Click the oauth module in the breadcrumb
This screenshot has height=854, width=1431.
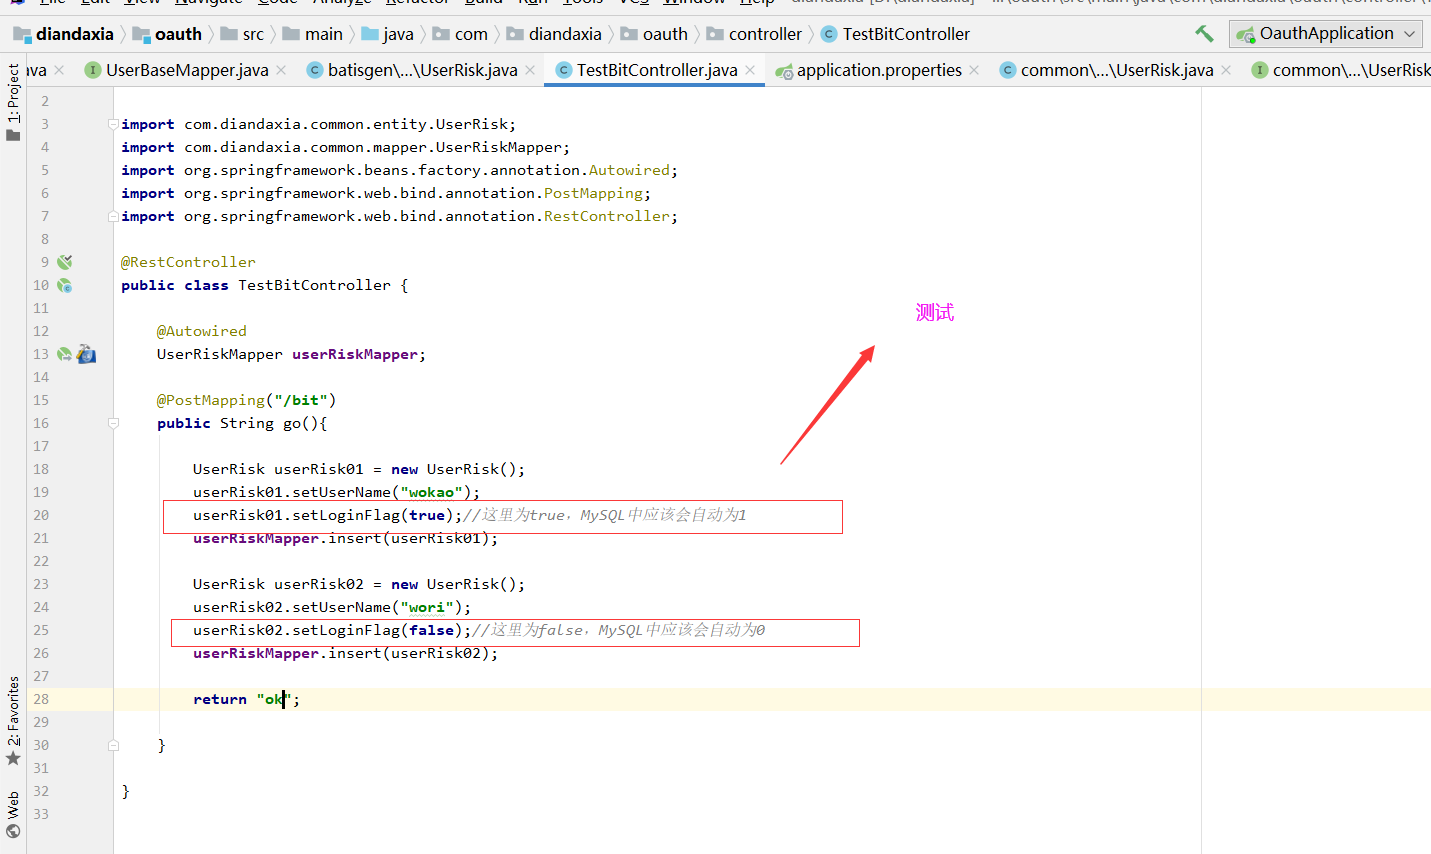[x=178, y=34]
